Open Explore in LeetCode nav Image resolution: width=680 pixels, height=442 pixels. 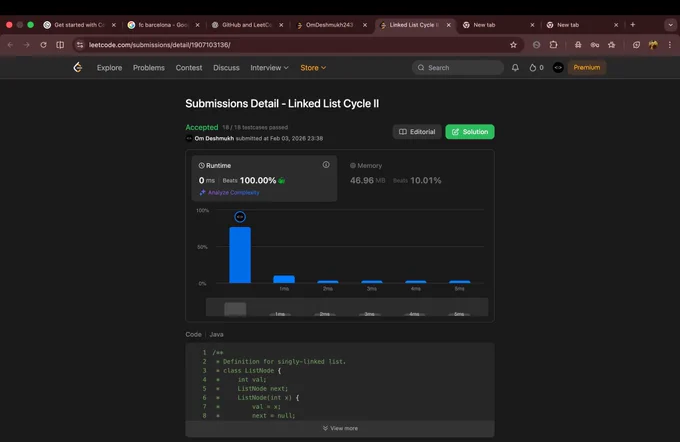point(109,68)
